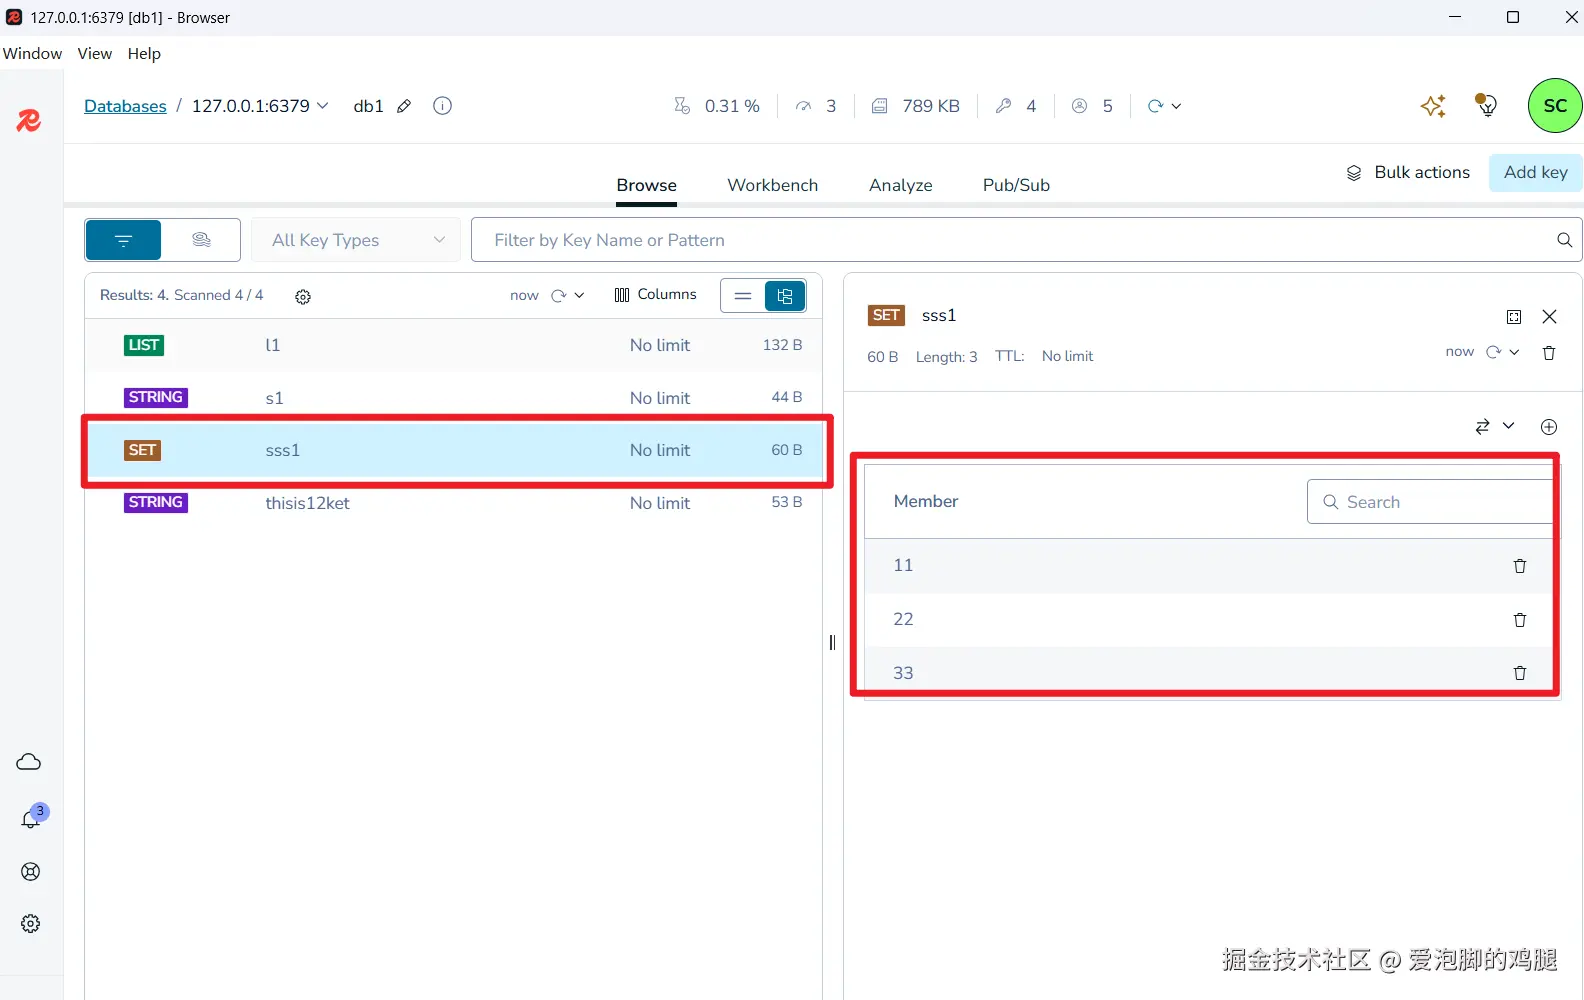The image size is (1584, 1000).
Task: Expand sss1 details auto-refresh chevron
Action: [1514, 352]
